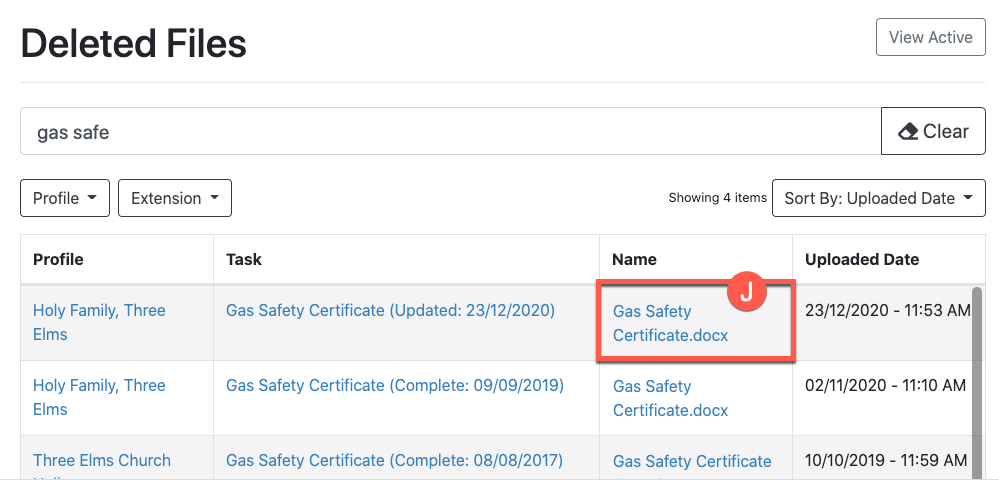Viewport: 999px width, 485px height.
Task: Open task updated 23/12/2020
Action: [x=390, y=311]
